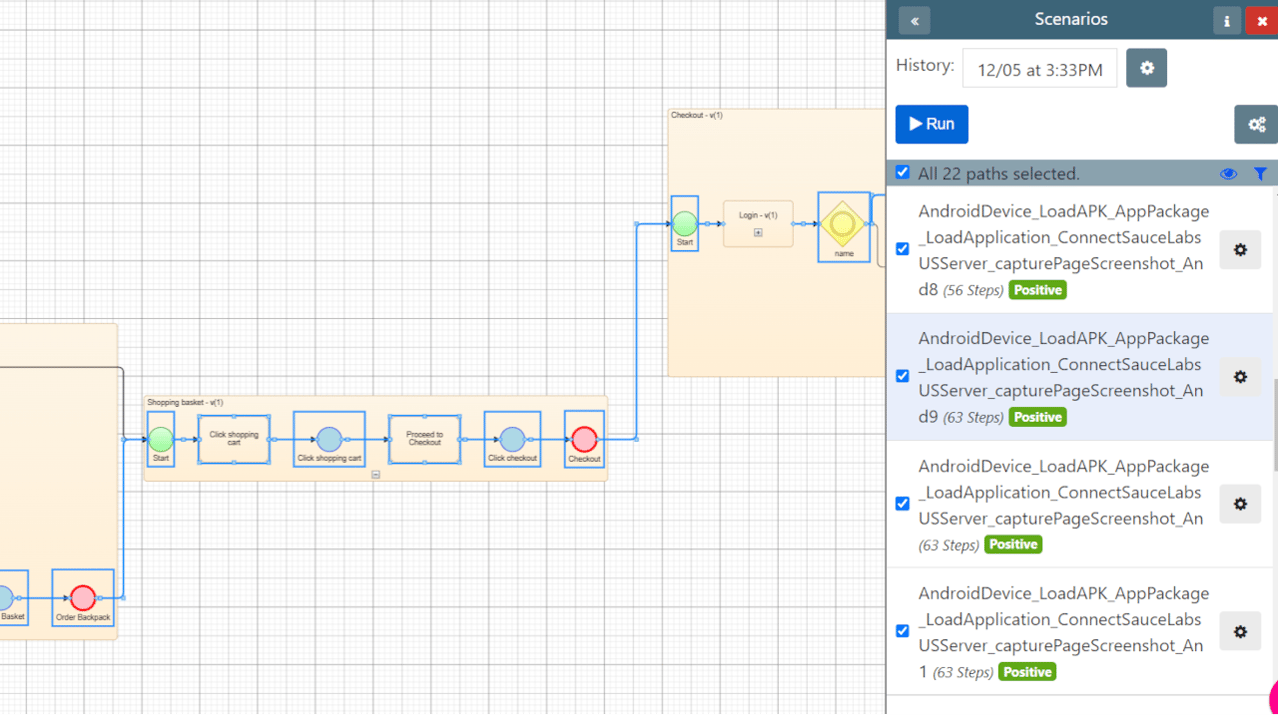Open gear settings for And9 path
This screenshot has height=718, width=1278.
(x=1240, y=377)
